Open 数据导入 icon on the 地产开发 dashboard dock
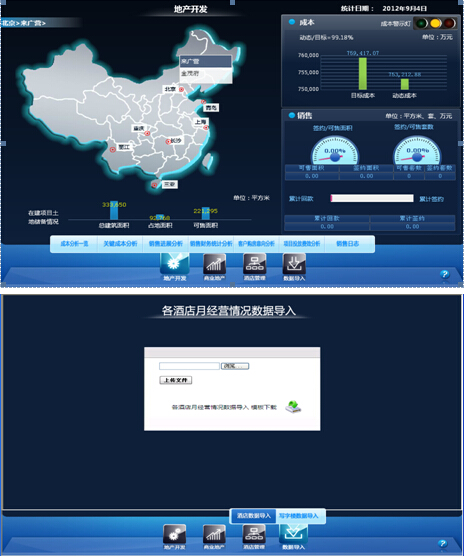 294,264
